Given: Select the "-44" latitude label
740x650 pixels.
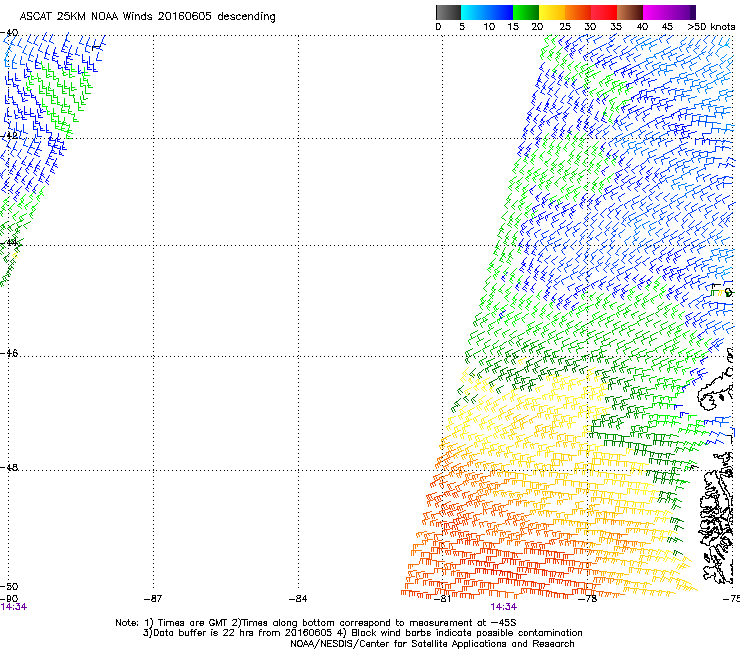Looking at the screenshot, I should click(x=9, y=243).
